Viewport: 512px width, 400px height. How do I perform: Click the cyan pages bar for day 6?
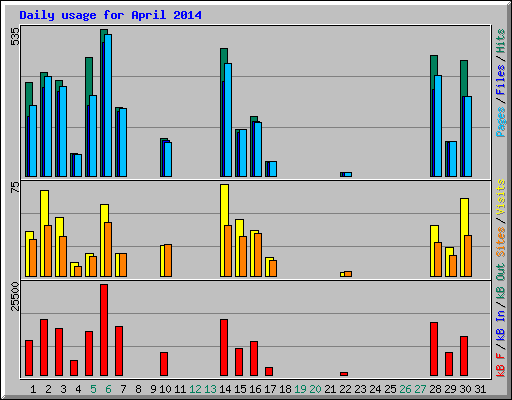pyautogui.click(x=108, y=105)
